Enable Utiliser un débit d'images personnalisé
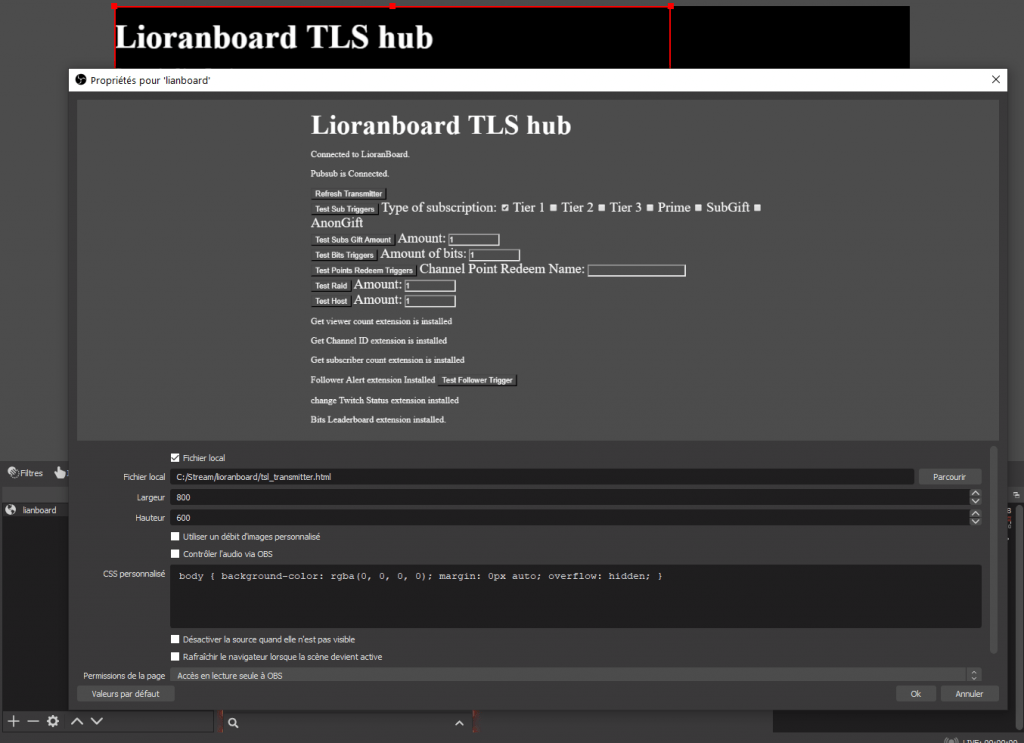The height and width of the screenshot is (743, 1024). tap(176, 537)
